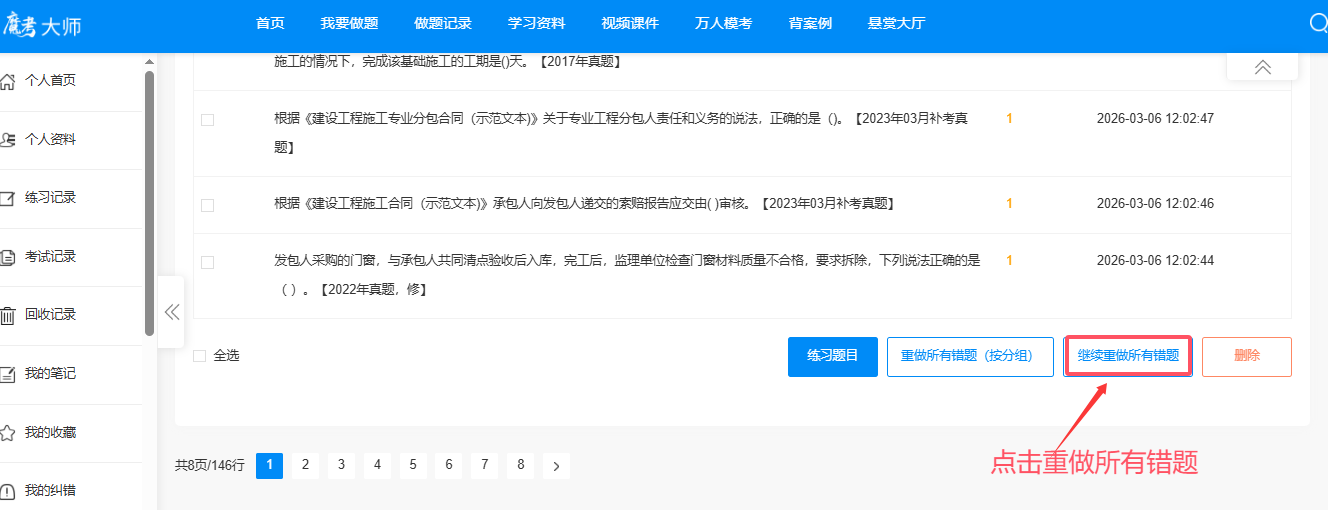
Task: Click the home icon beside 个人首页
Action: click(x=7, y=80)
